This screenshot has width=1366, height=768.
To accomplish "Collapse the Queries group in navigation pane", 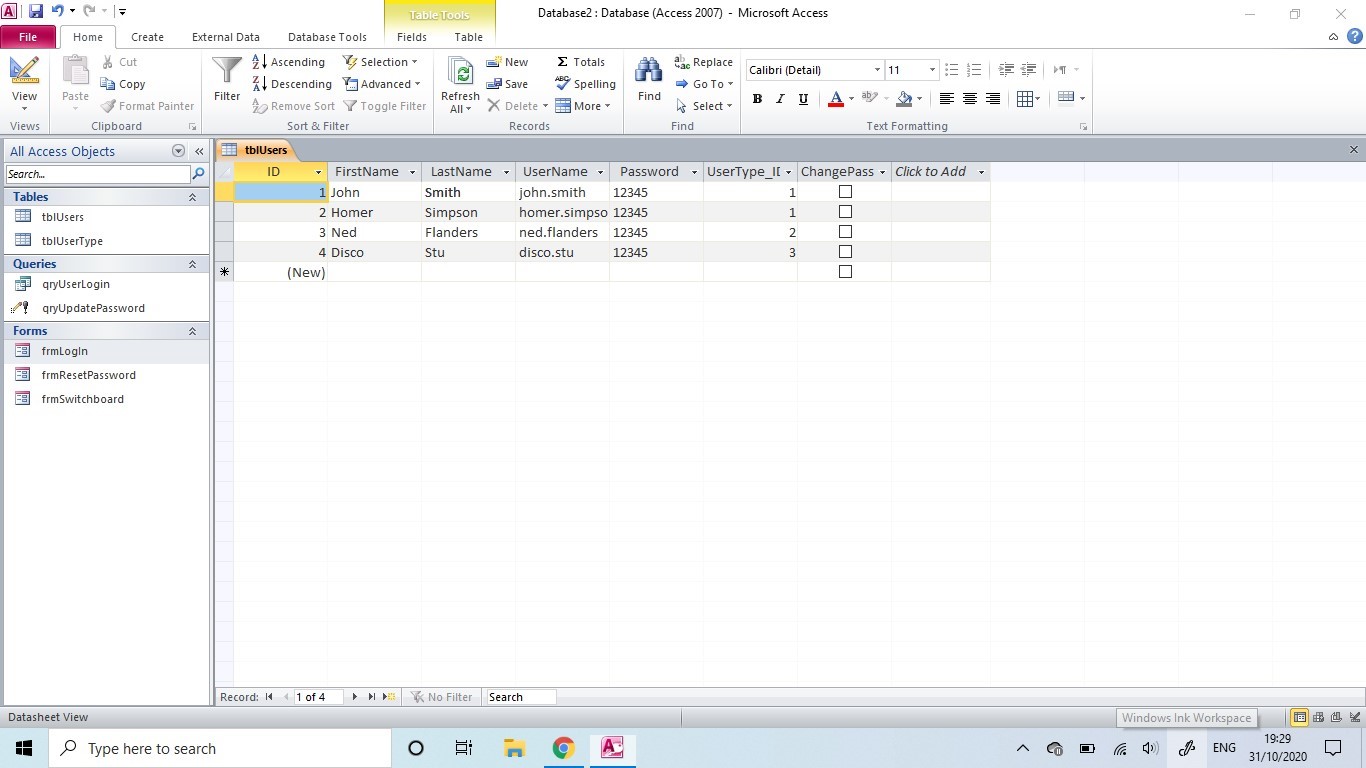I will (192, 264).
